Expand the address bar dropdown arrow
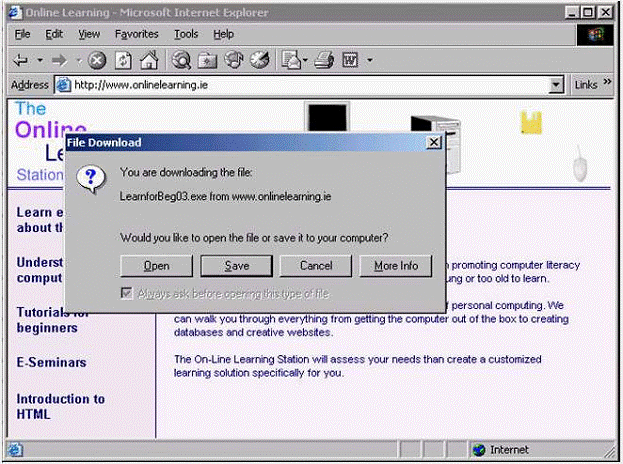Image resolution: width=623 pixels, height=464 pixels. click(557, 85)
